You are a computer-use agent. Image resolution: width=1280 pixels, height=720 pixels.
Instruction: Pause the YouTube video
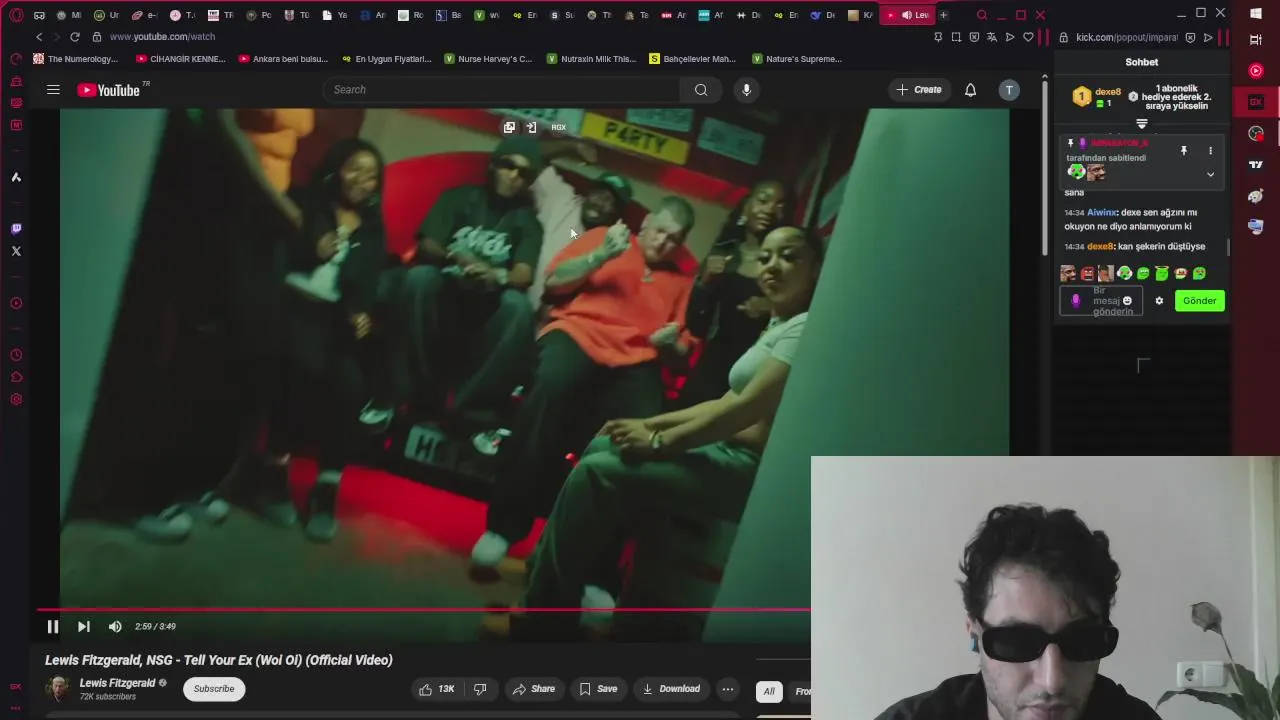click(53, 627)
